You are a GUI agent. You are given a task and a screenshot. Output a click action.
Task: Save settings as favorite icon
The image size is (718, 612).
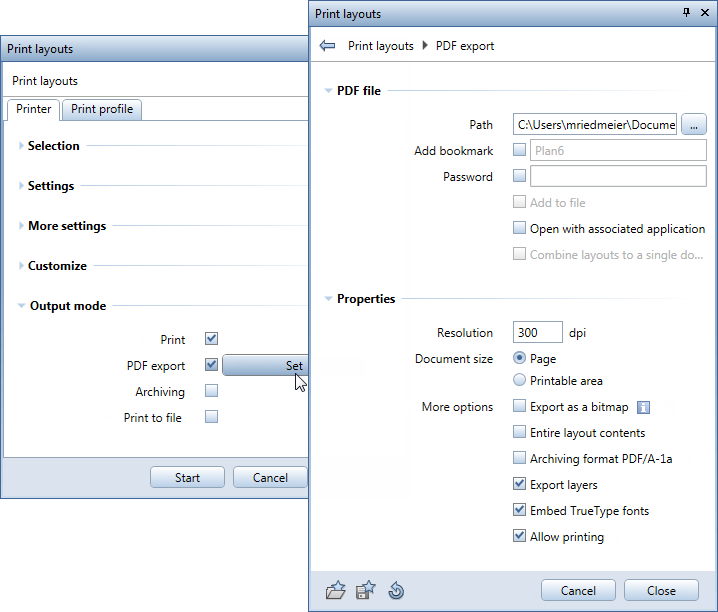click(x=366, y=591)
